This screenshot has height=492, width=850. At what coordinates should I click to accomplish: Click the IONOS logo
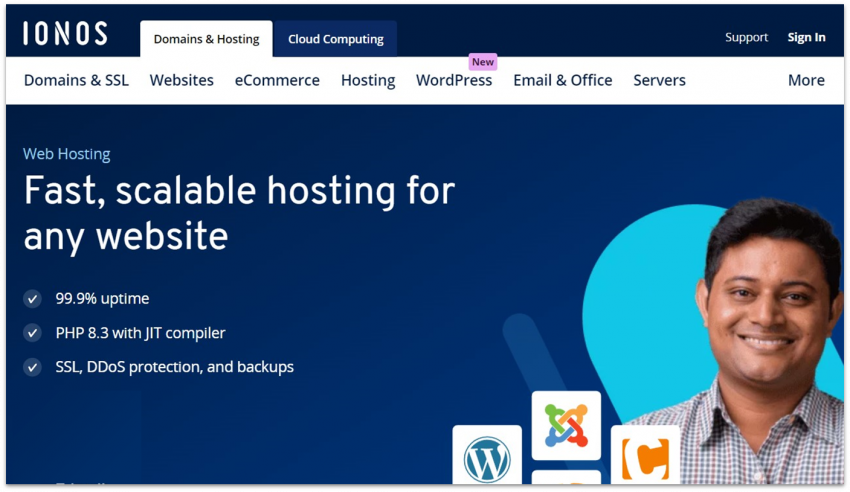click(65, 34)
